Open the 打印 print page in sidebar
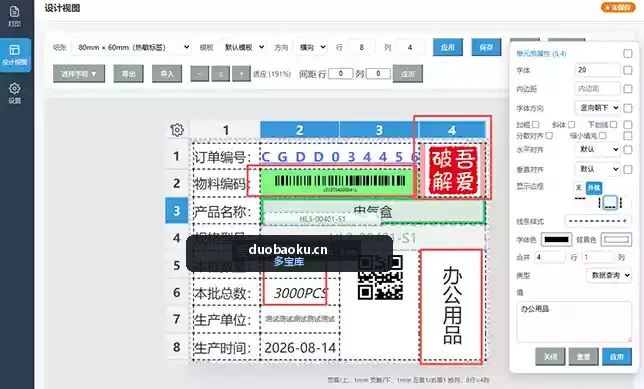The image size is (644, 389). point(14,16)
